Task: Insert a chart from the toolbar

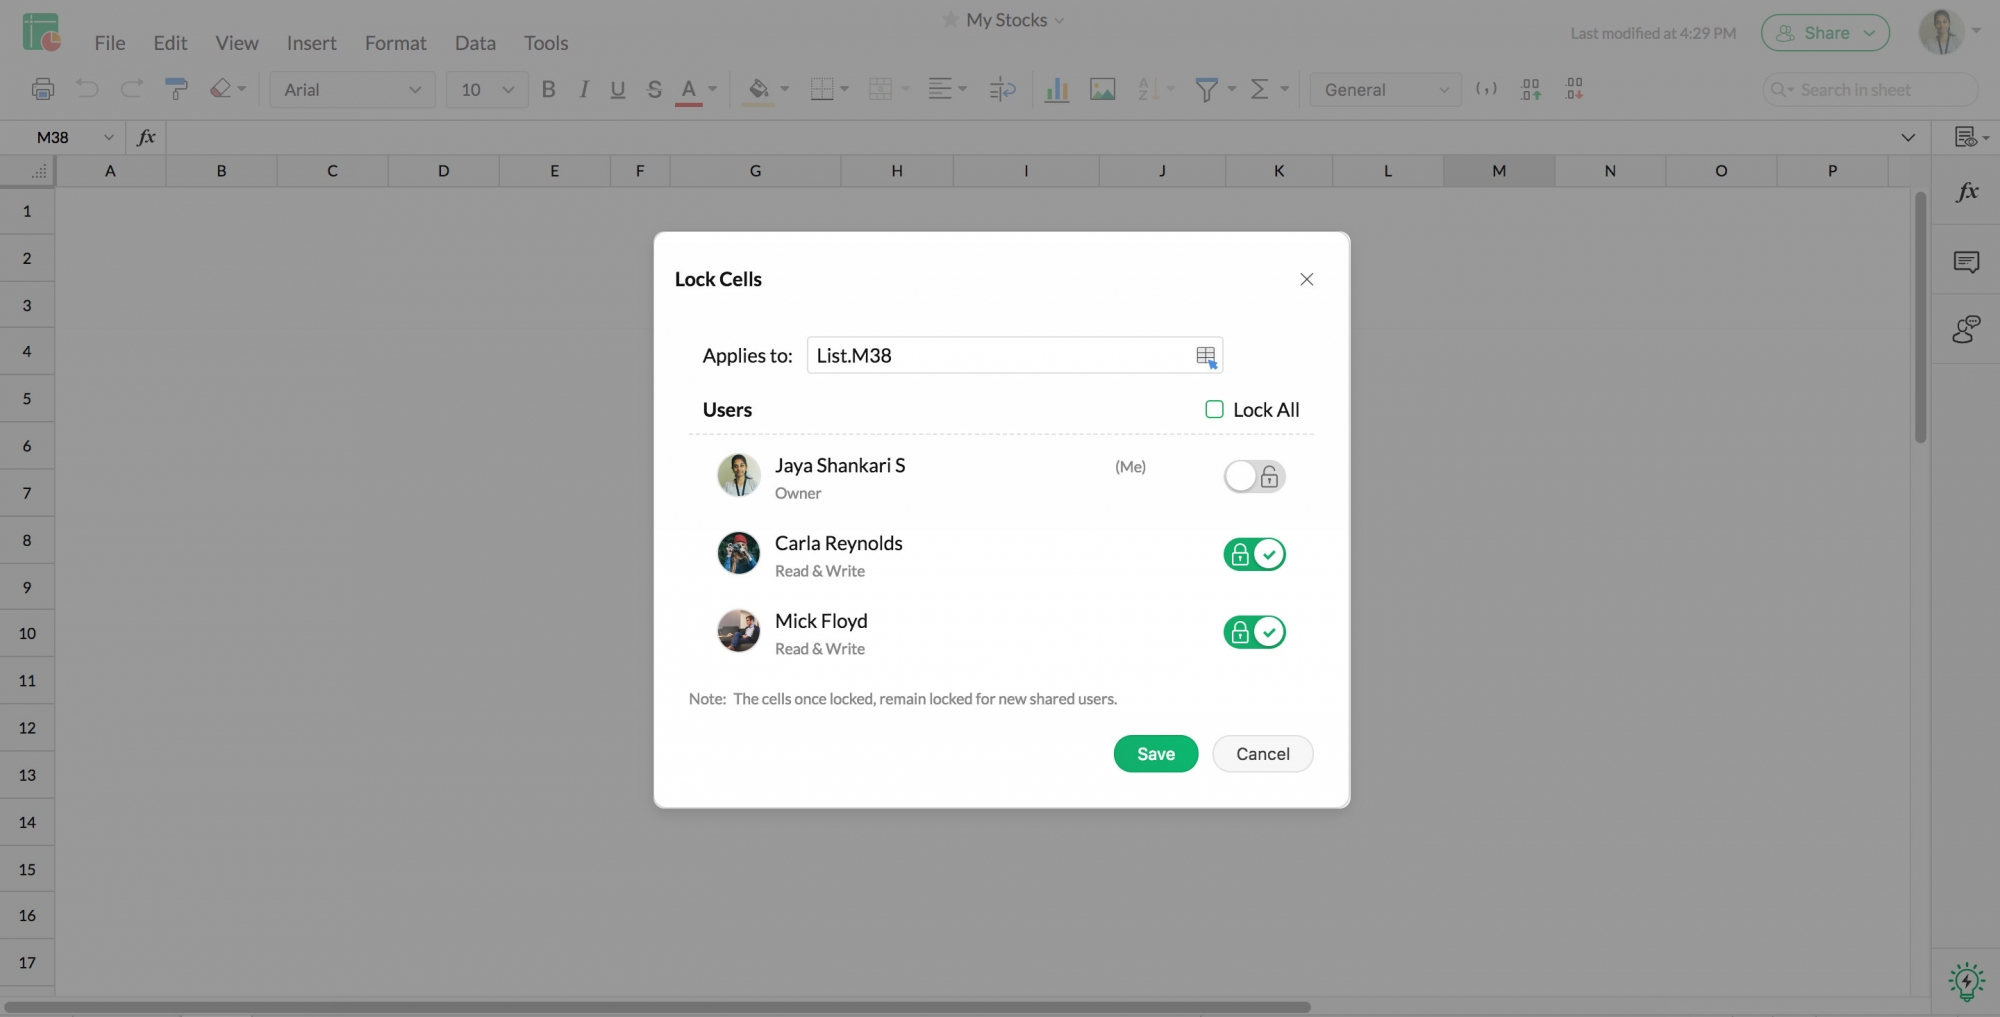Action: [x=1056, y=89]
